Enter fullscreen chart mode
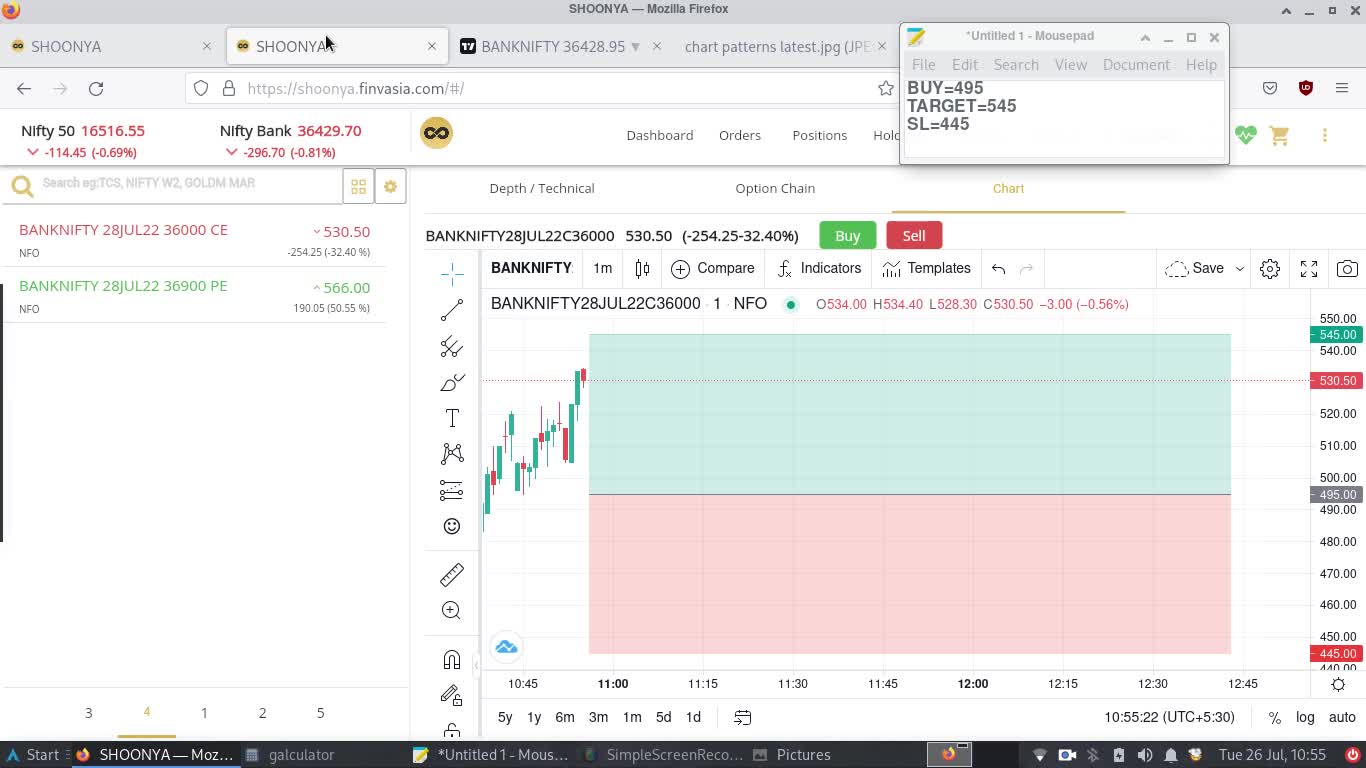1366x768 pixels. pos(1309,268)
